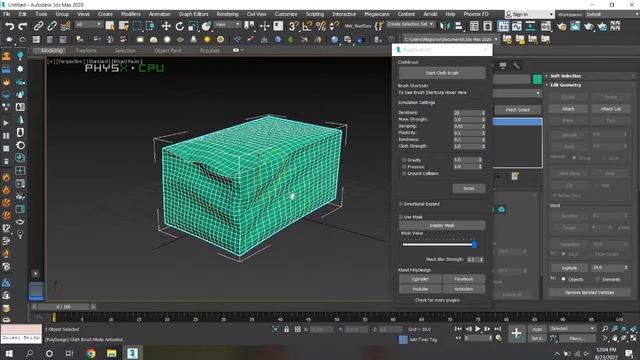The height and width of the screenshot is (360, 640).
Task: Open Select by Name tool
Action: tap(123, 26)
